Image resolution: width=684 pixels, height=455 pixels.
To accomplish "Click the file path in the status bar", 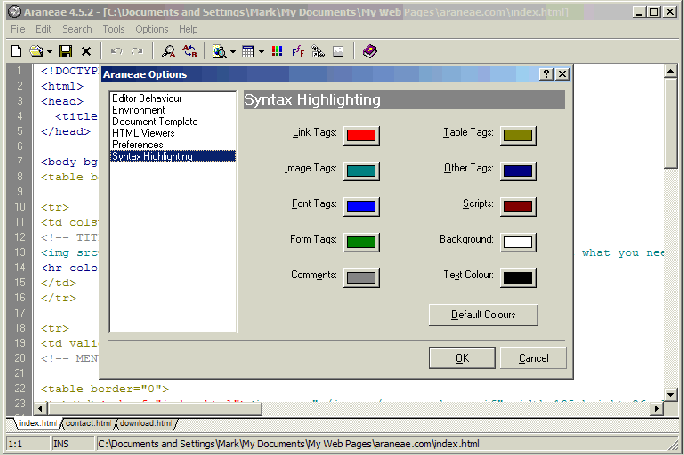I will point(289,444).
